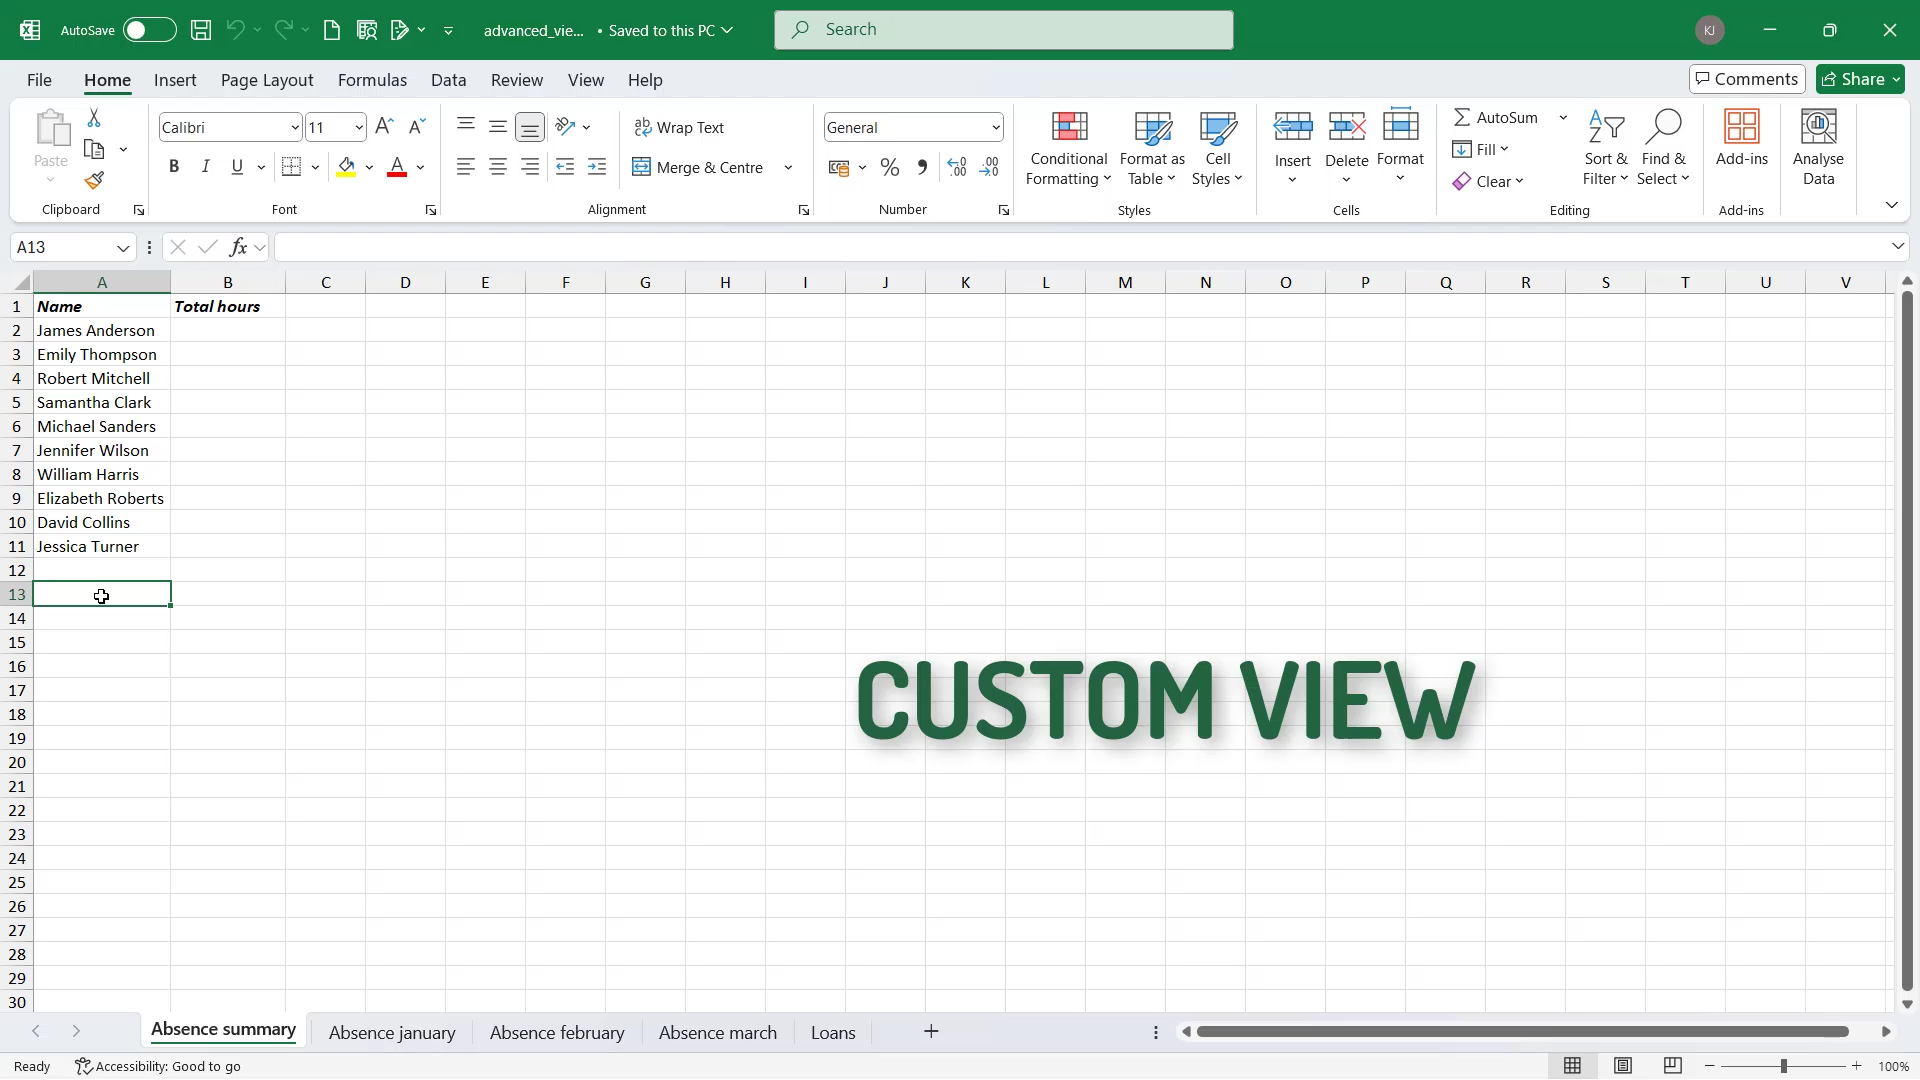The height and width of the screenshot is (1080, 1920).
Task: Click the Format Painter brush icon
Action: pyautogui.click(x=94, y=181)
